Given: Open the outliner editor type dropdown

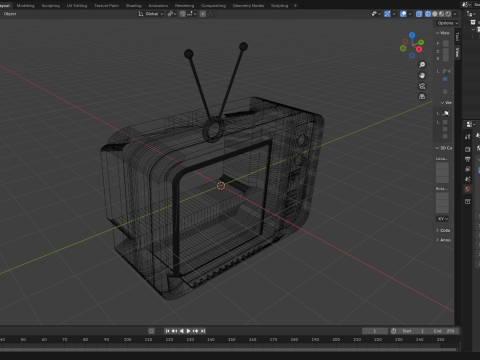Looking at the screenshot, I should tap(471, 14).
